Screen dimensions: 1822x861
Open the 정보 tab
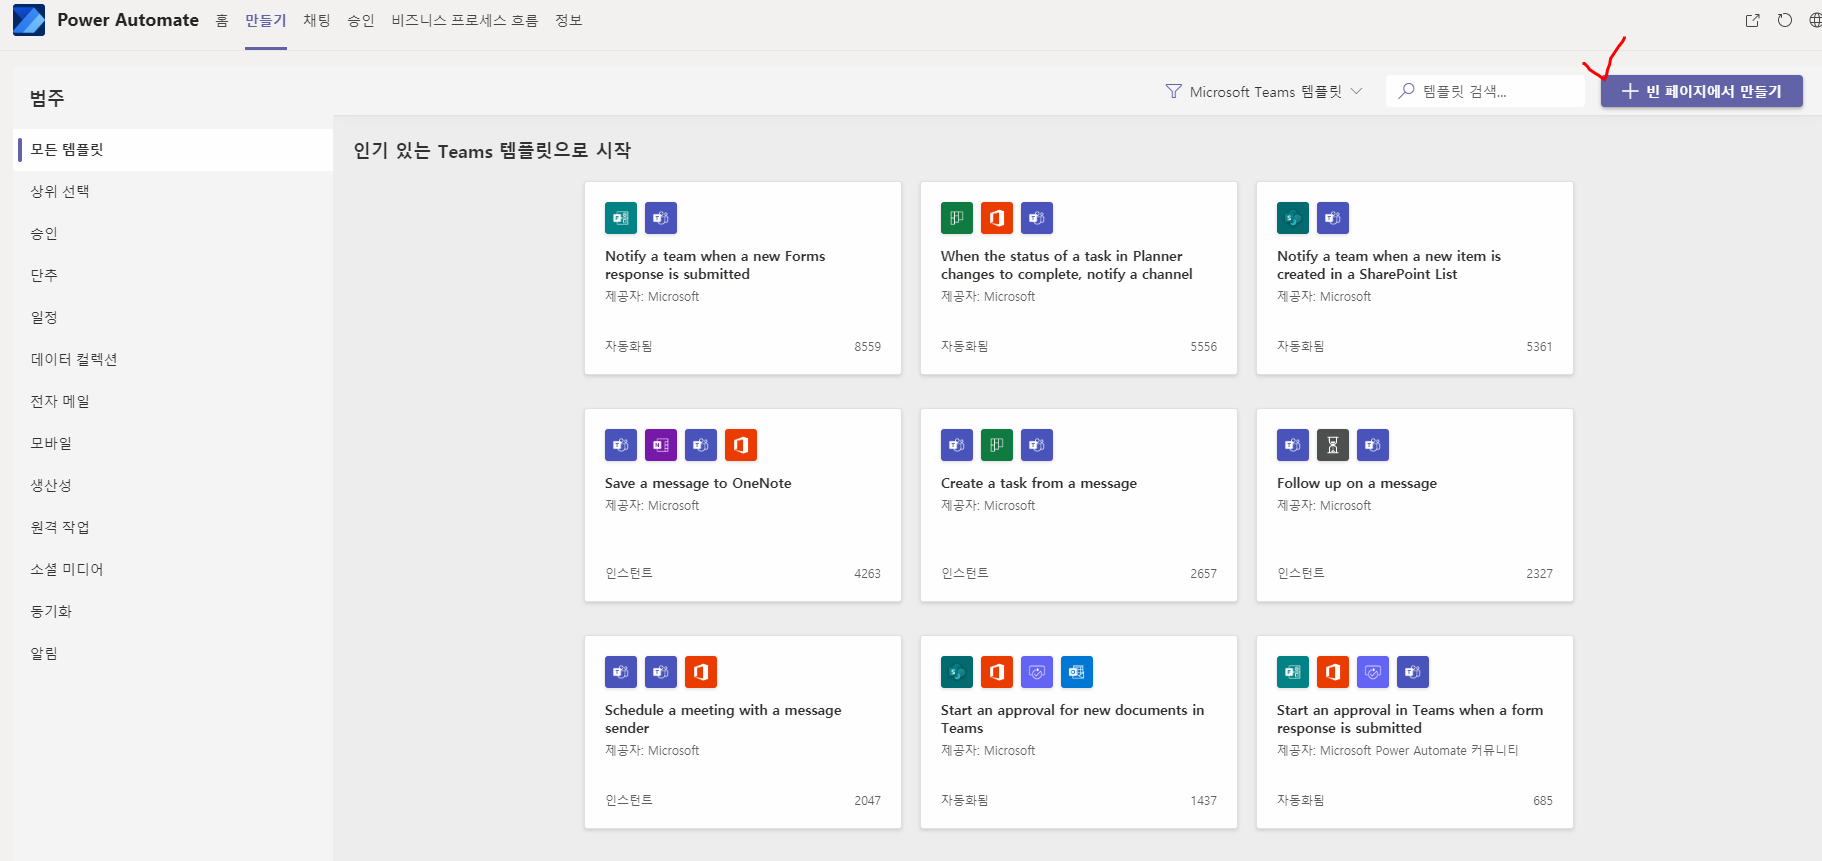(569, 20)
